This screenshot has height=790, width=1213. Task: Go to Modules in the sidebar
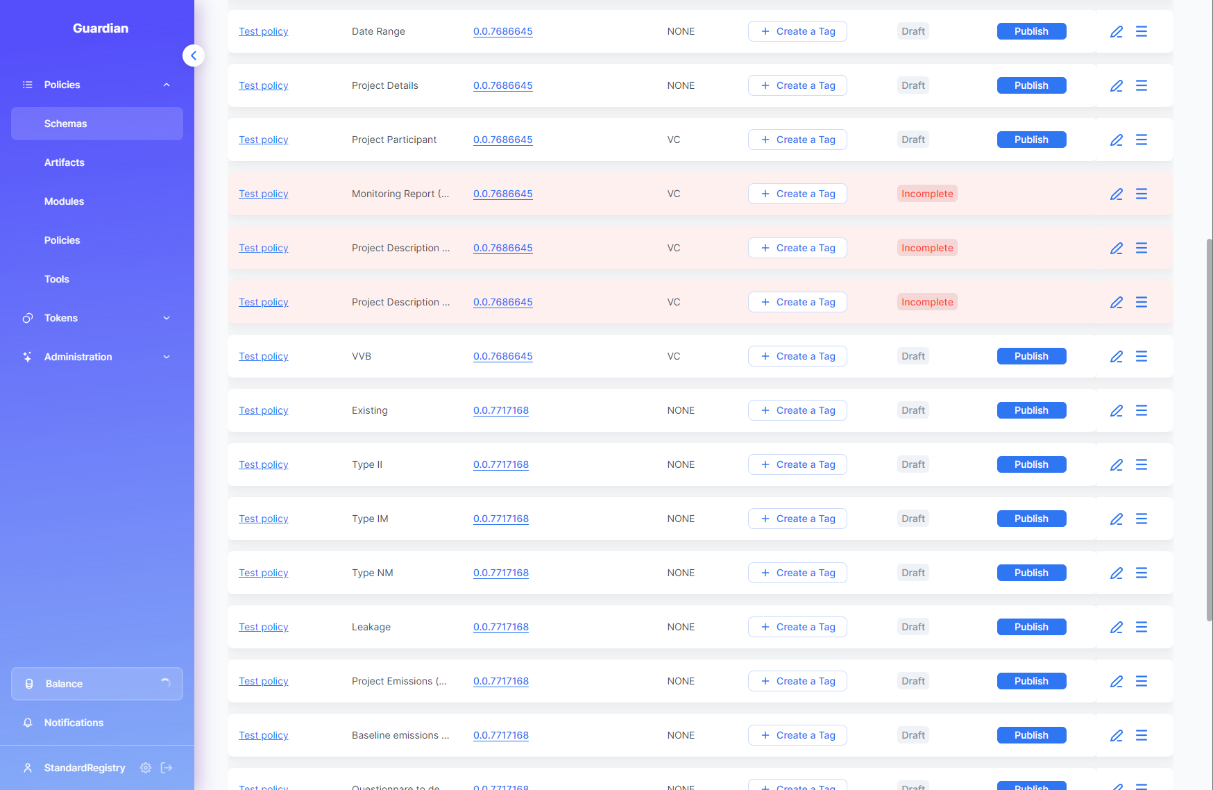[x=64, y=202]
